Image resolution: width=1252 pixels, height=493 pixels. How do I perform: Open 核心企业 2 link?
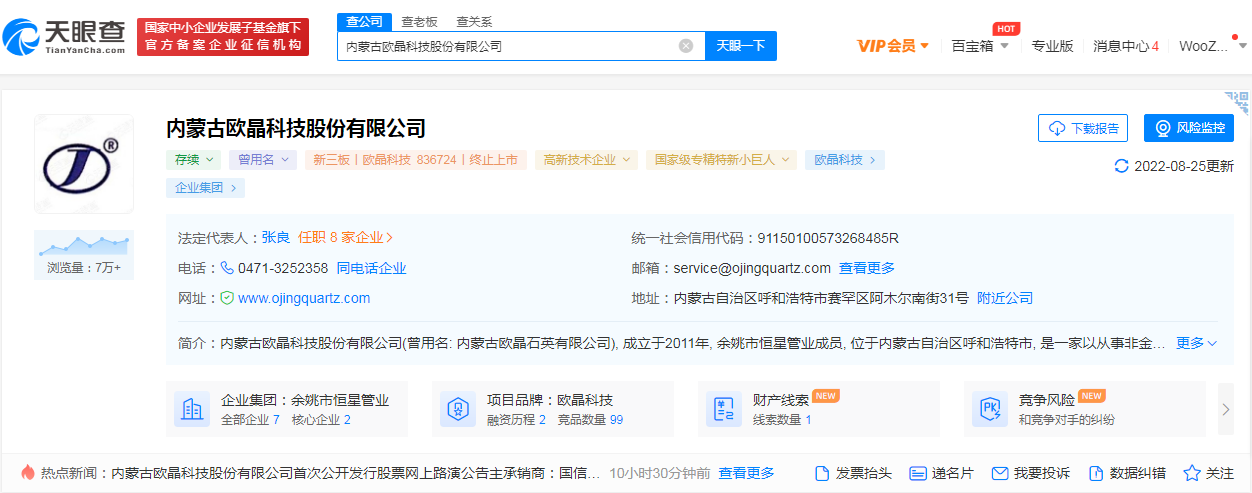click(x=321, y=420)
